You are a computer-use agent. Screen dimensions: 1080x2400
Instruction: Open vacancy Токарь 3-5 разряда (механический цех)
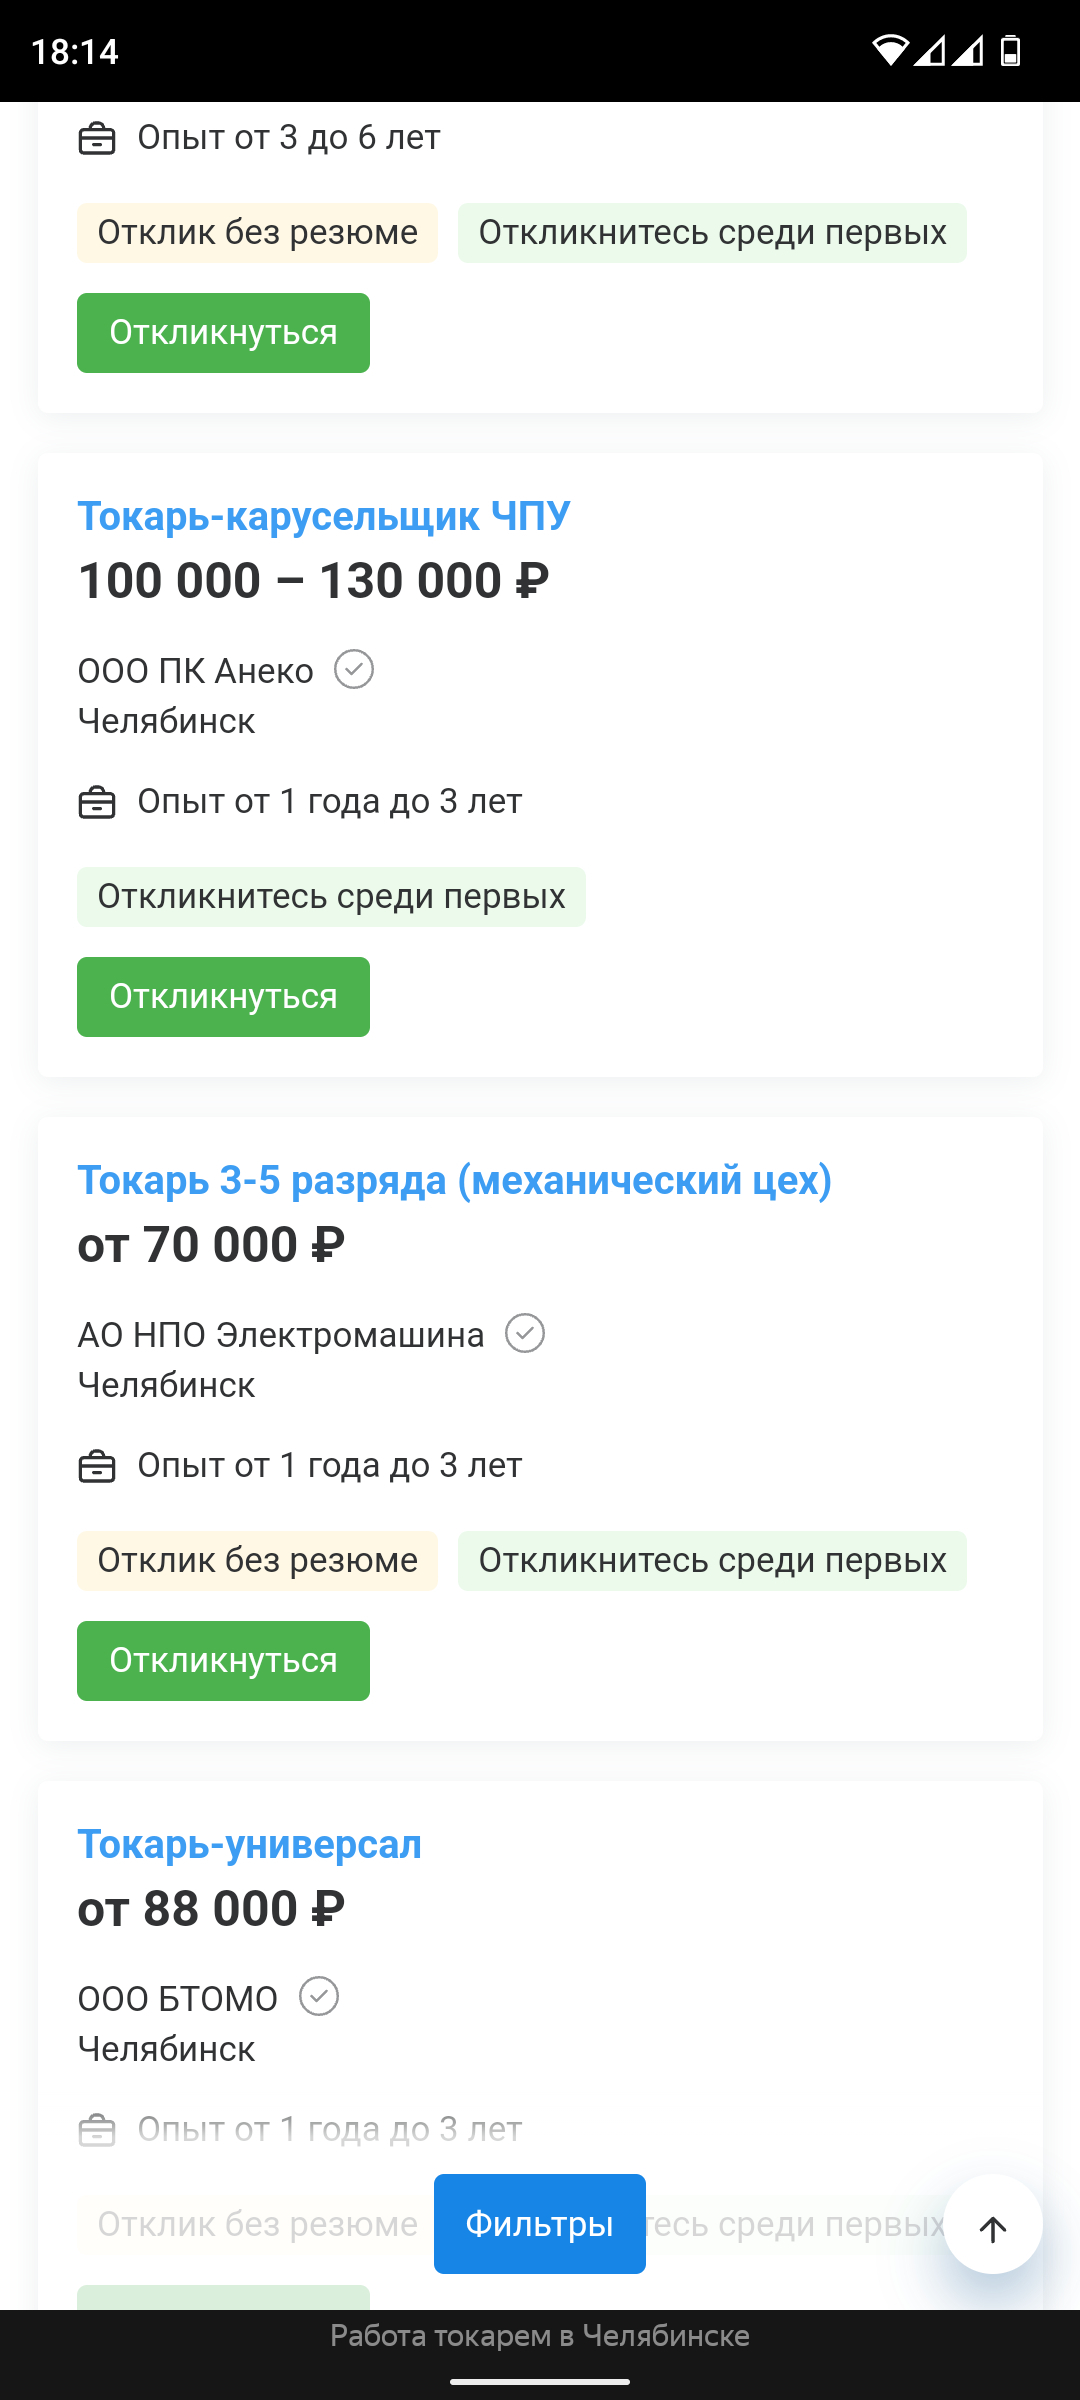click(x=454, y=1181)
